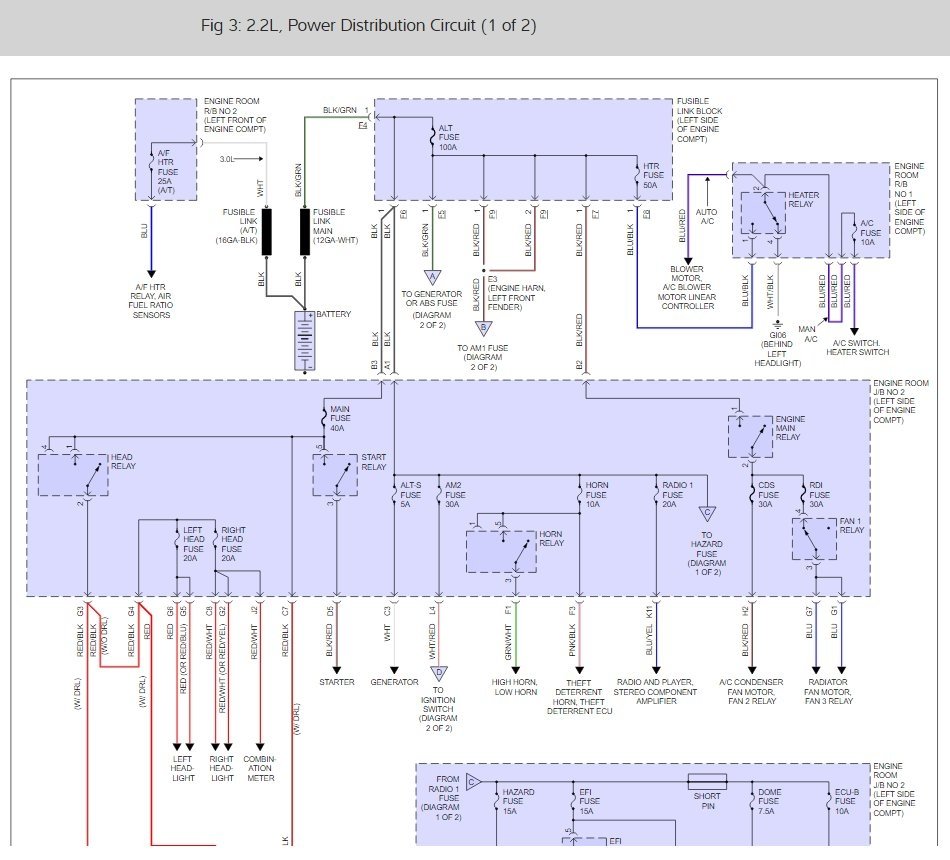The height and width of the screenshot is (860, 950).
Task: Click 'COMBINATION METER' label
Action: click(x=260, y=768)
